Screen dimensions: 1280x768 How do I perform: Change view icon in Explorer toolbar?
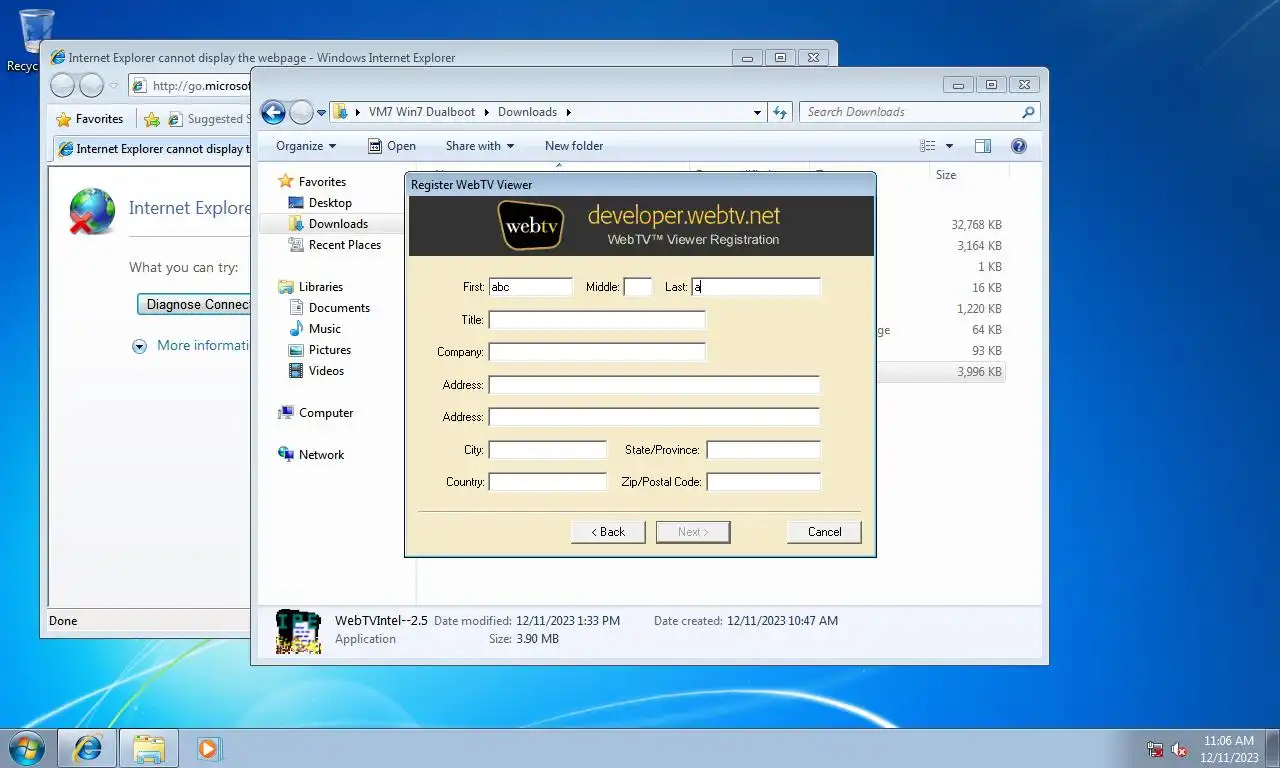(928, 146)
